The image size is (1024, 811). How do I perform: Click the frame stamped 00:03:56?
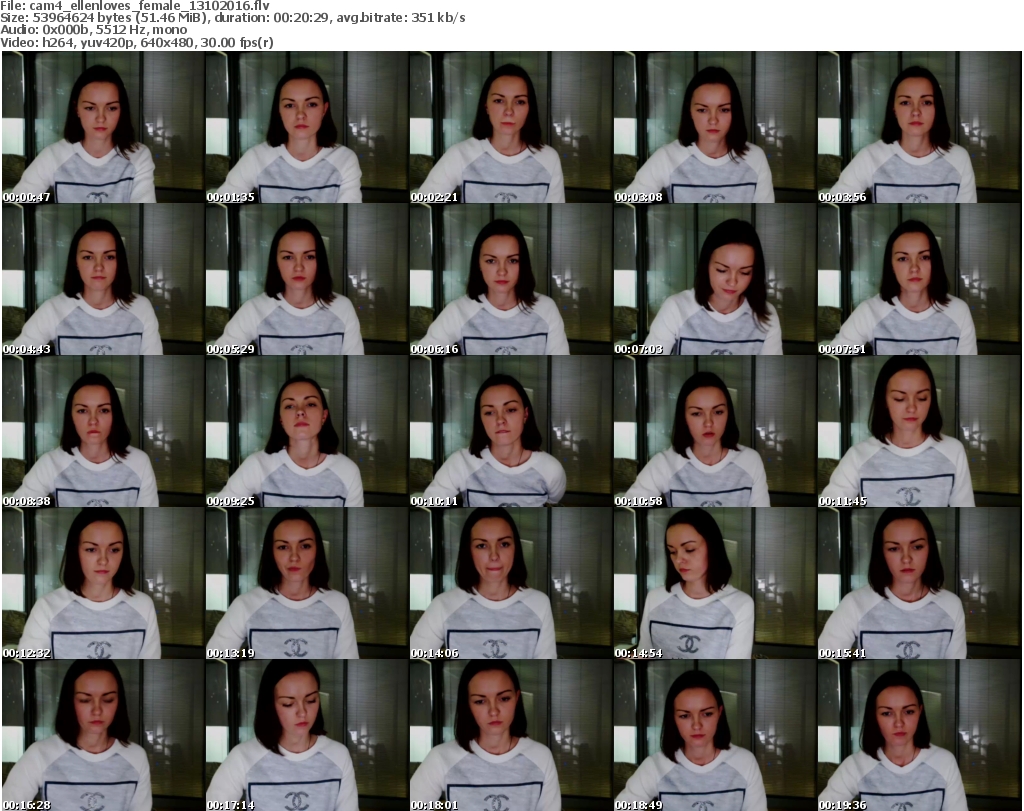pos(919,127)
